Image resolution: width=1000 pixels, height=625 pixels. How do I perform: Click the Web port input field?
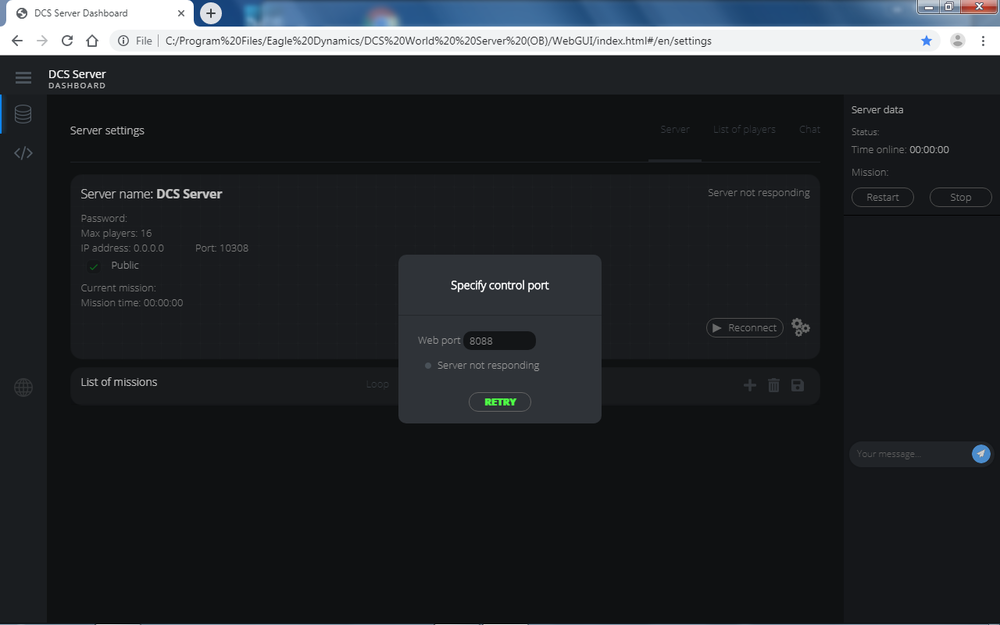[x=499, y=341]
